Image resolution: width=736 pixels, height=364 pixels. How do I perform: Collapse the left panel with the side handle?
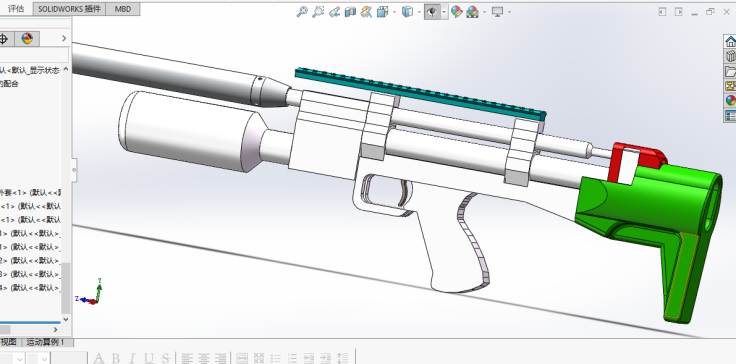(75, 170)
